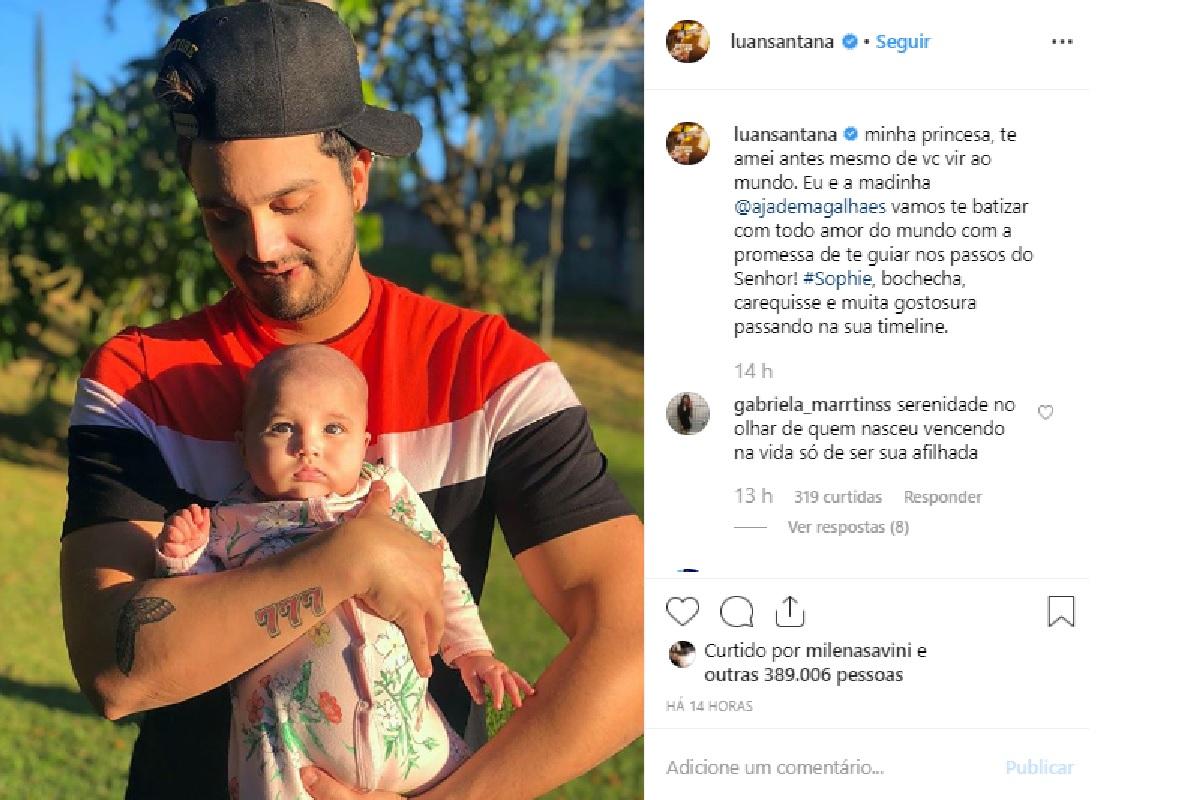Save post with bookmark icon
1200x800 pixels.
tap(1061, 610)
